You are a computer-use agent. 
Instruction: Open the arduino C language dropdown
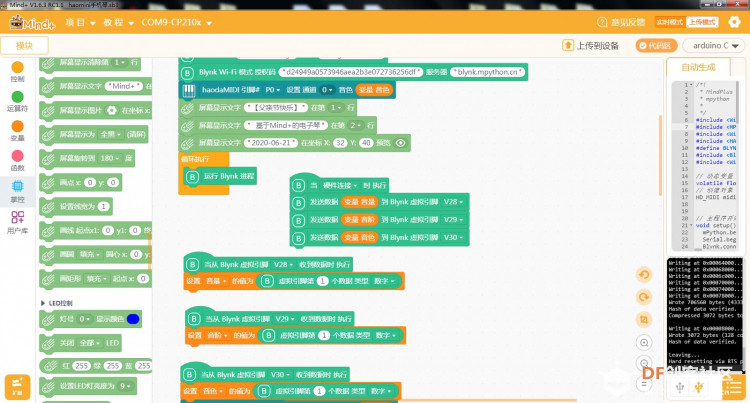[715, 45]
